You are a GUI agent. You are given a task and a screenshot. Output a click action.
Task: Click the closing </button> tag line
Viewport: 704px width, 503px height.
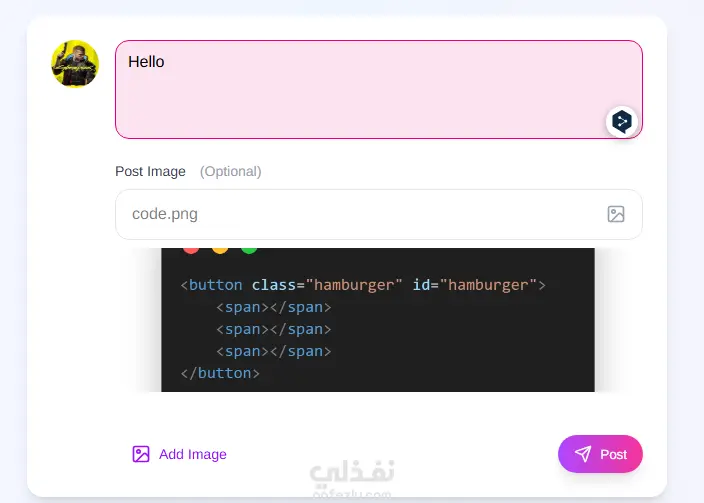pyautogui.click(x=220, y=373)
